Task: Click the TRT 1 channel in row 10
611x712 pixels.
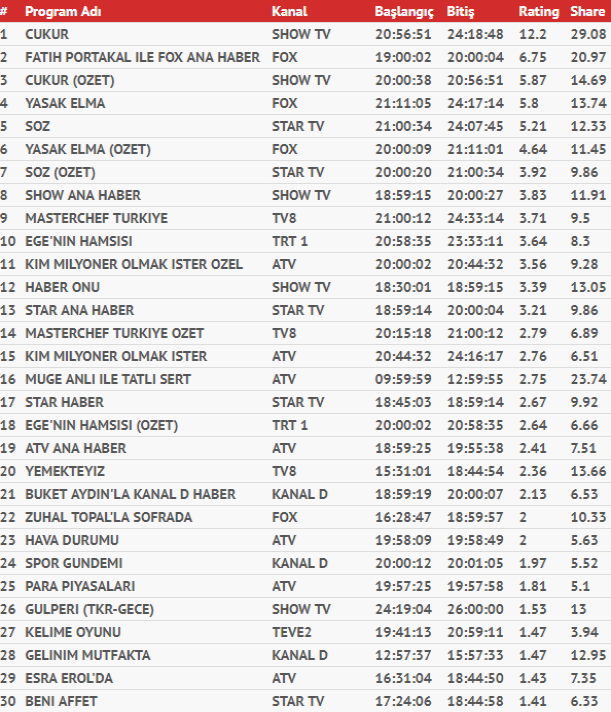Action: [x=289, y=241]
